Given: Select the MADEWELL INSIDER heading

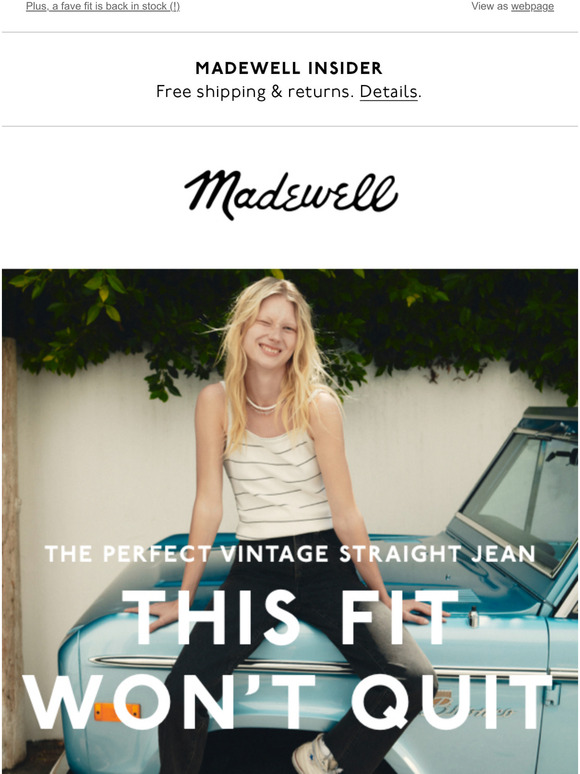Looking at the screenshot, I should 289,68.
